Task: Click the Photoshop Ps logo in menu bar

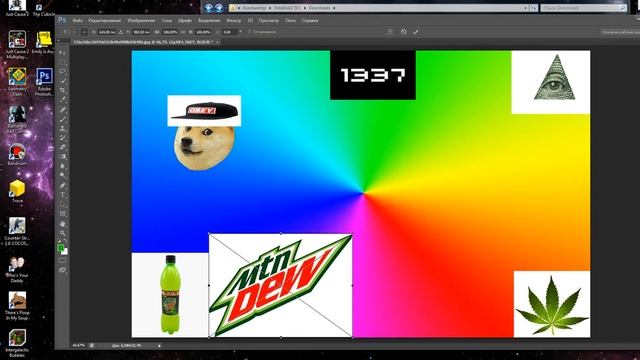Action: tap(62, 20)
